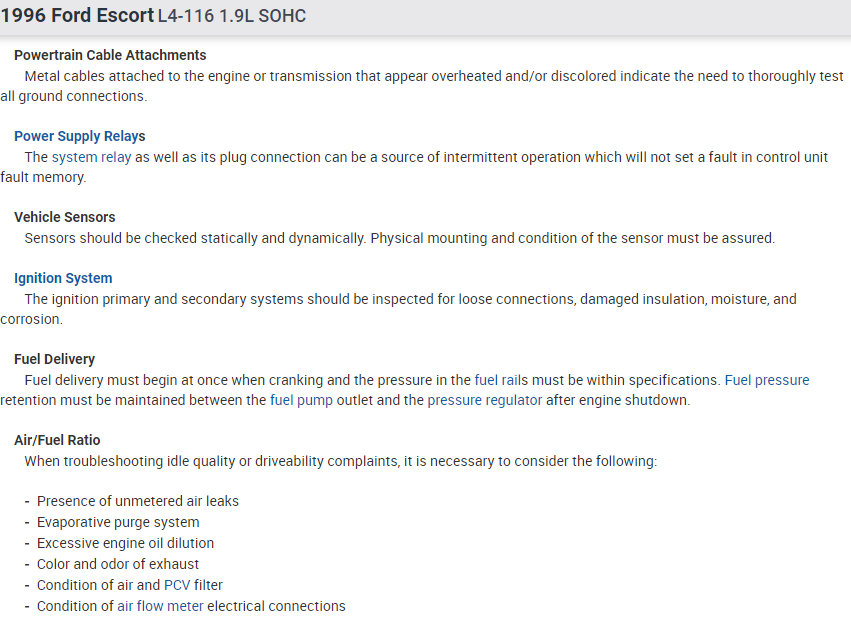
Task: Click the 1996 Ford Escort title
Action: [x=77, y=16]
